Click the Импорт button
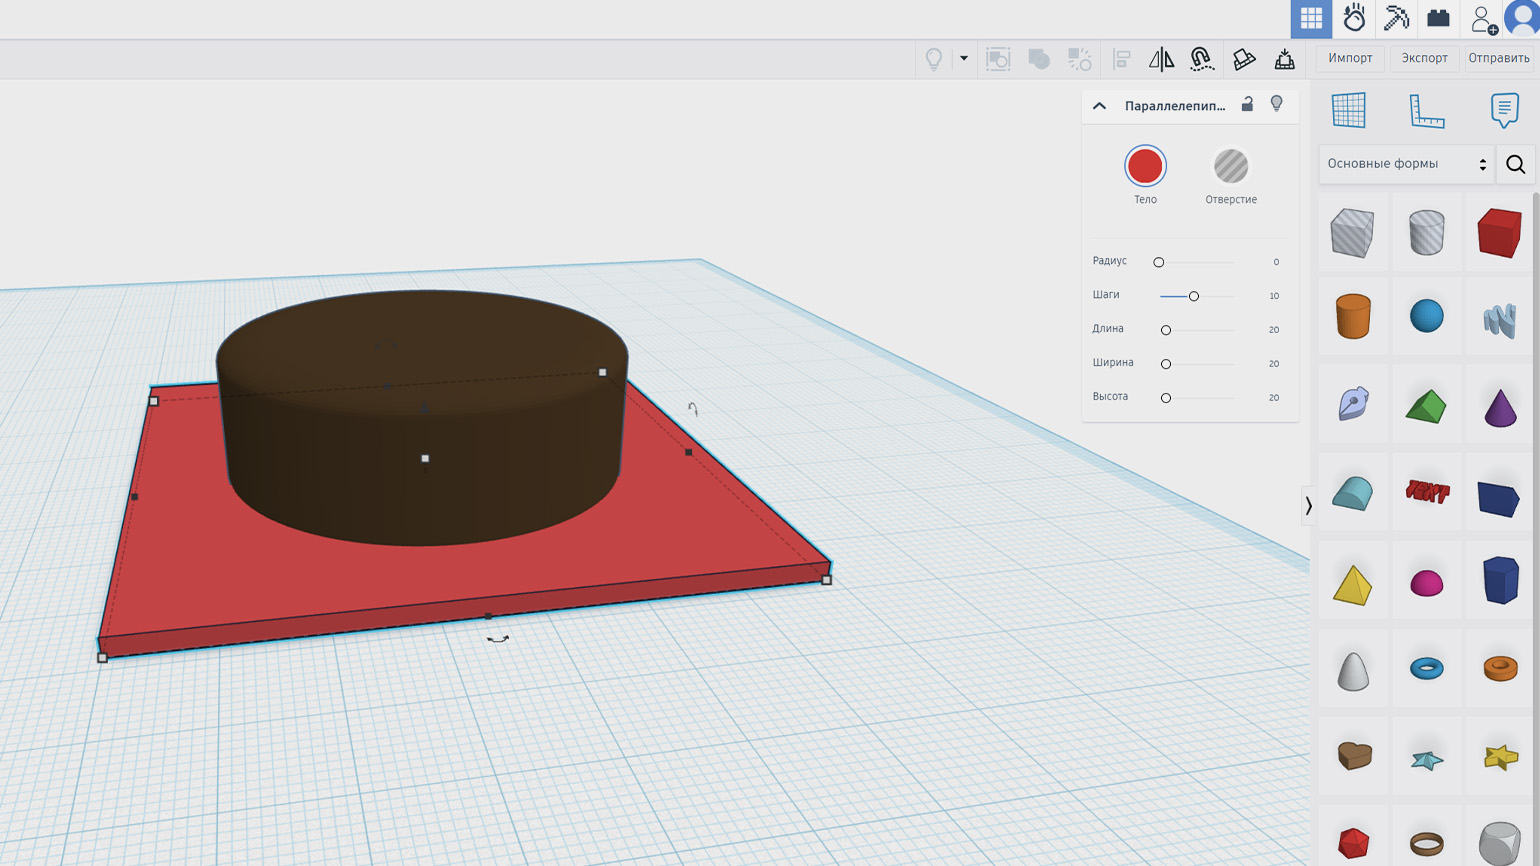The height and width of the screenshot is (866, 1540). click(x=1350, y=58)
